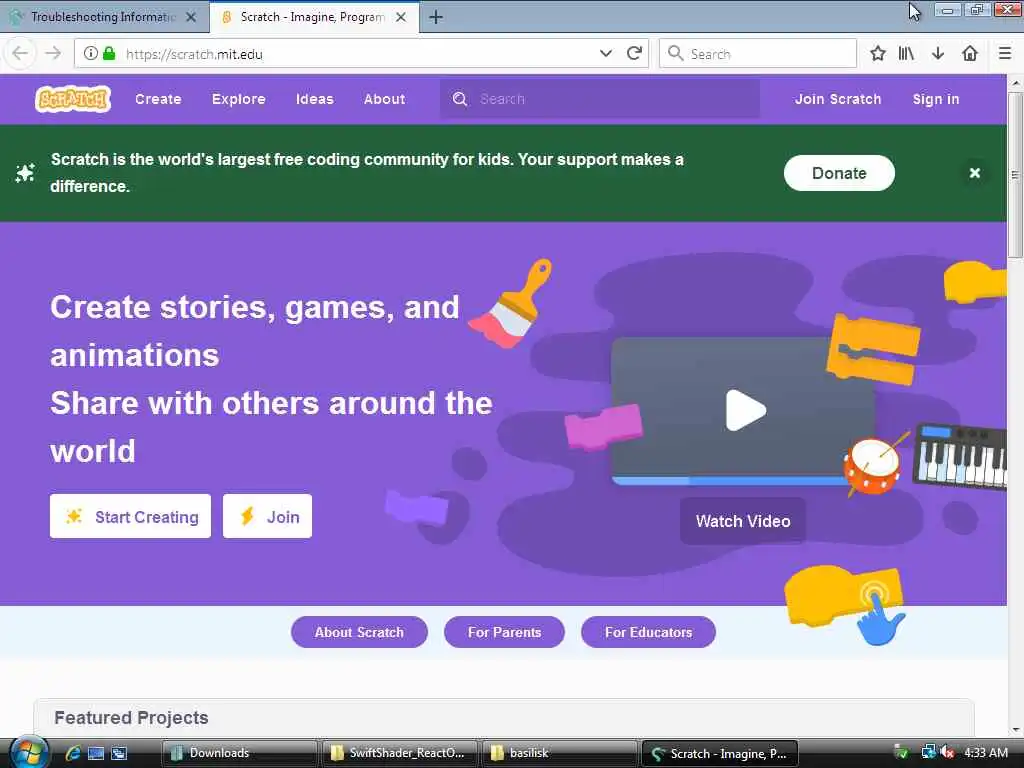This screenshot has width=1024, height=768.
Task: Click the switch between windows icon
Action: point(119,753)
